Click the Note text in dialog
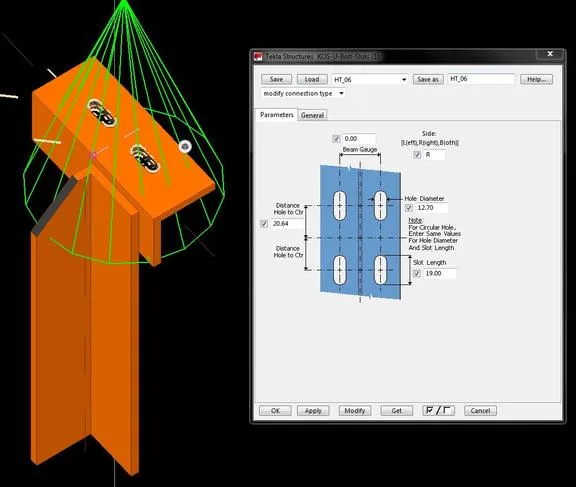The height and width of the screenshot is (487, 576). point(435,234)
